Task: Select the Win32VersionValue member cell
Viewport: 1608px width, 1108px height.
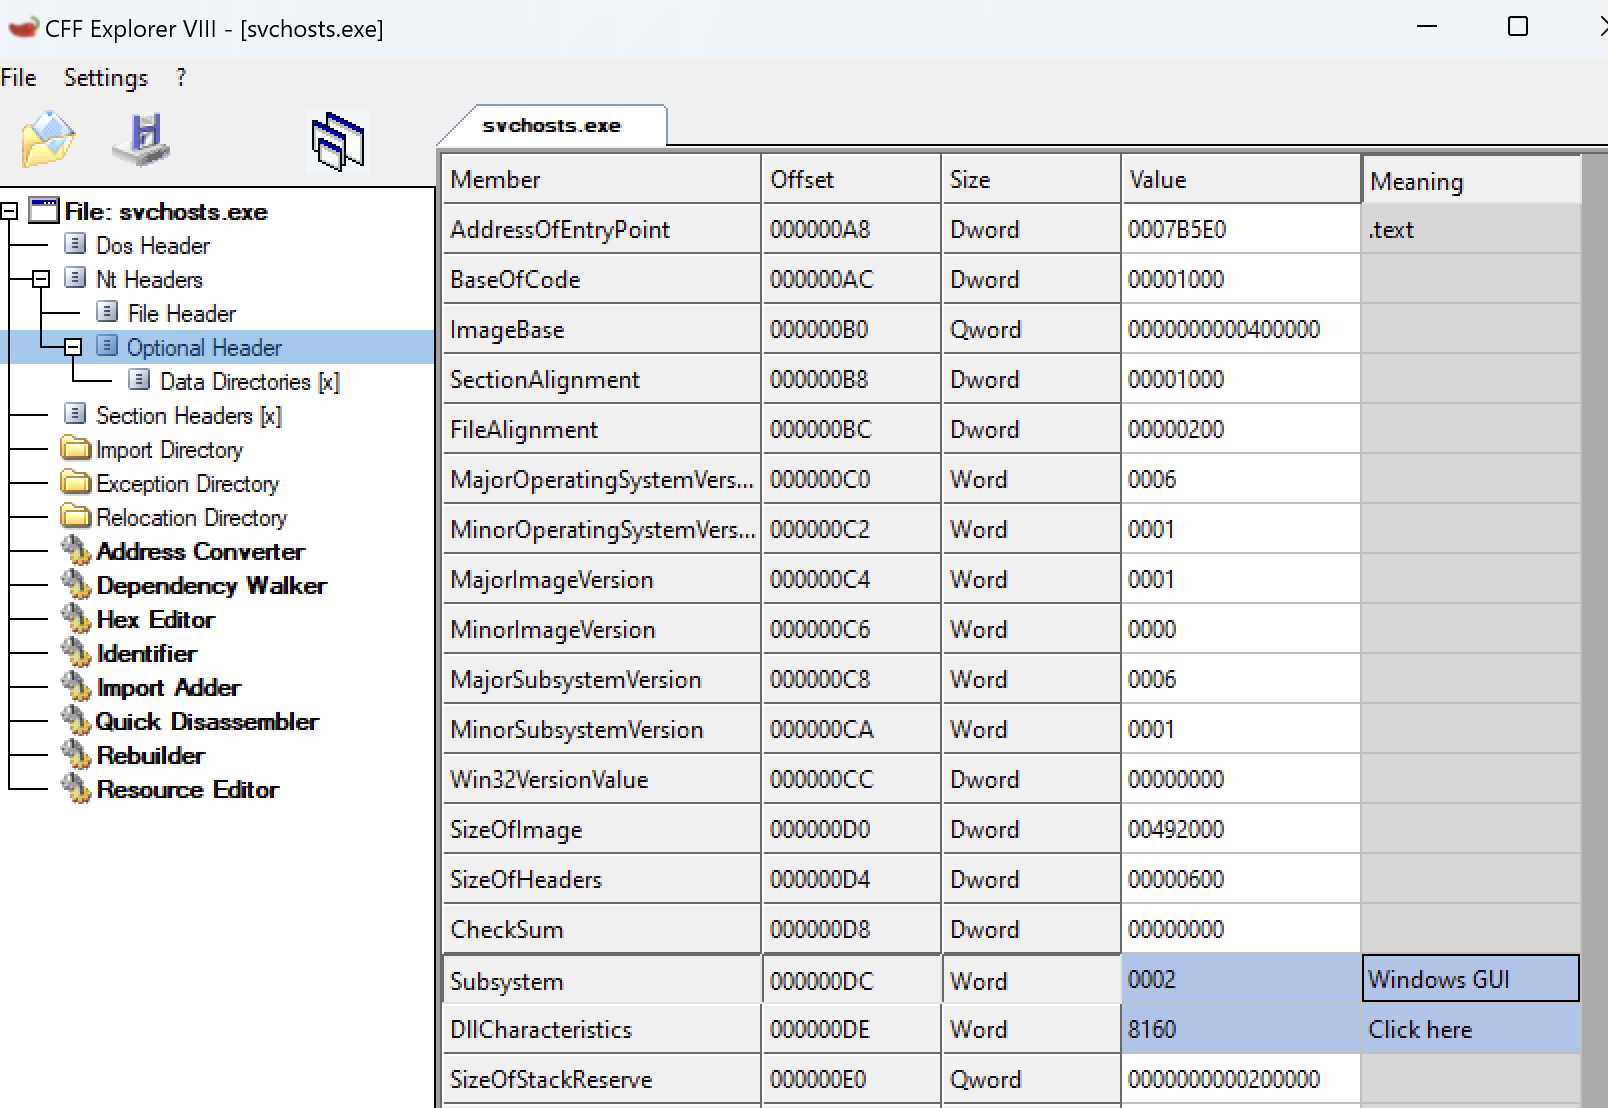Action: (x=600, y=779)
